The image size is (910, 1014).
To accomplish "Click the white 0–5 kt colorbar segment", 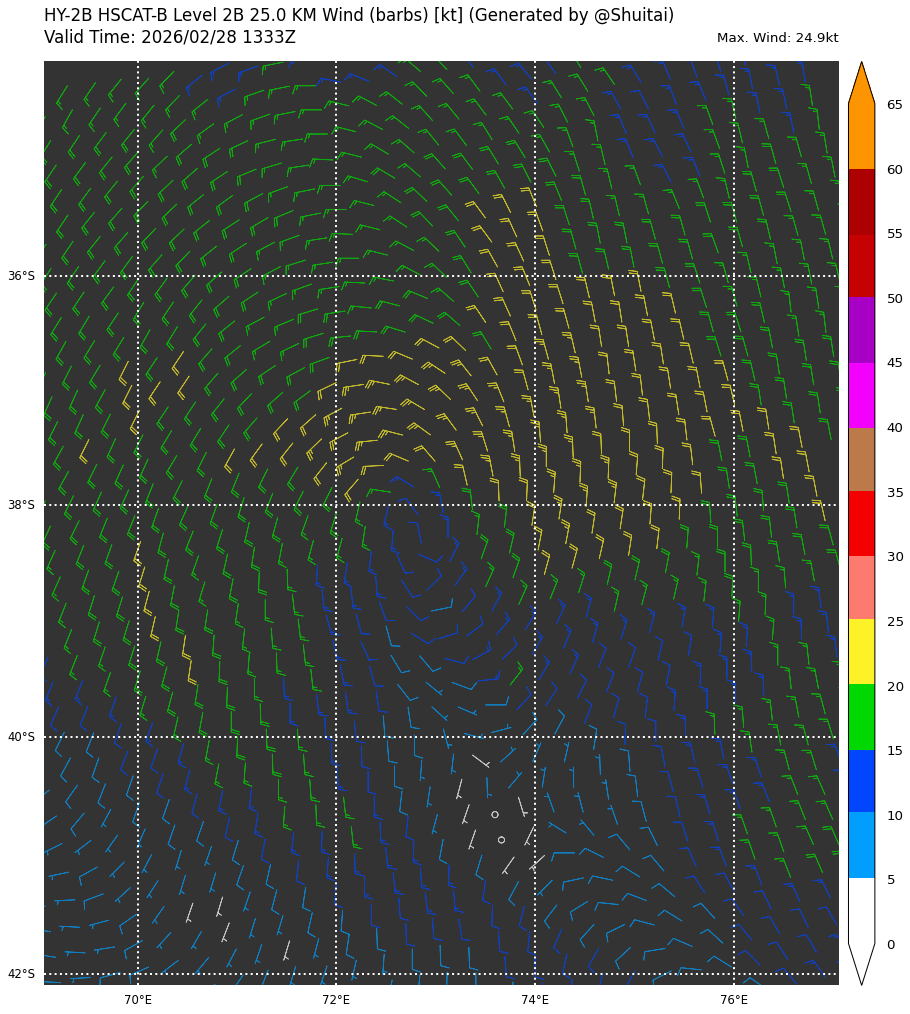I will pyautogui.click(x=861, y=910).
